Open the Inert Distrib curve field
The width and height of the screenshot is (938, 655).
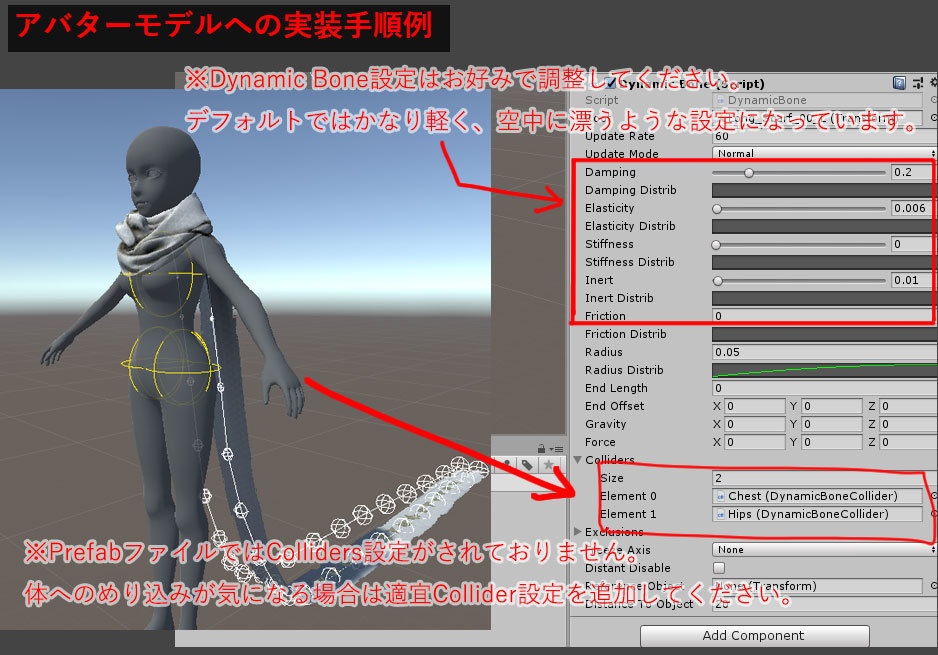pos(823,298)
